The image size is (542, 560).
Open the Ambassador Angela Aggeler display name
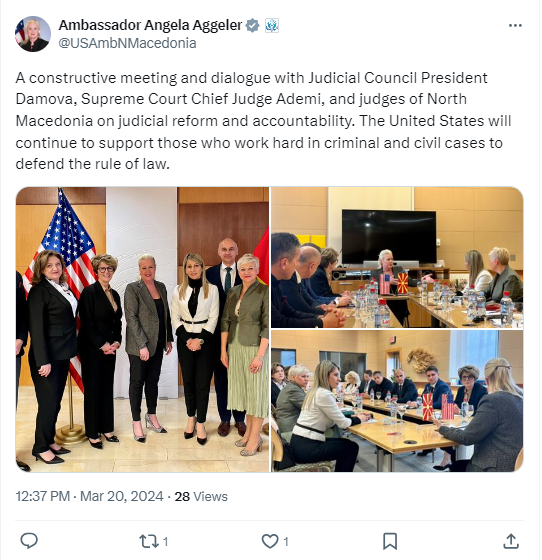pos(150,25)
